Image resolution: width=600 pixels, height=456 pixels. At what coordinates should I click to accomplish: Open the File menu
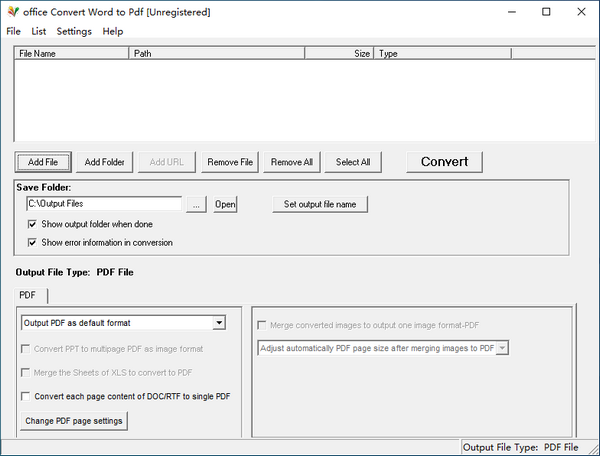click(13, 31)
